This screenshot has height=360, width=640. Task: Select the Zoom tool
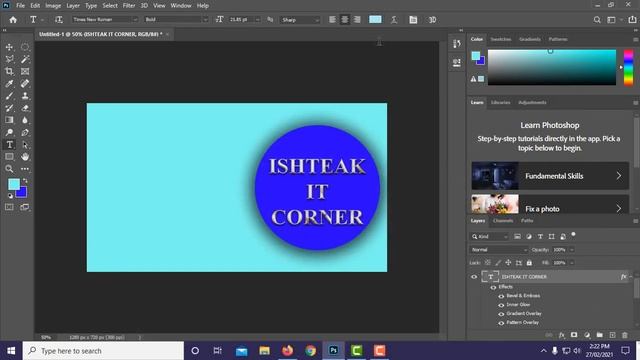coord(9,169)
